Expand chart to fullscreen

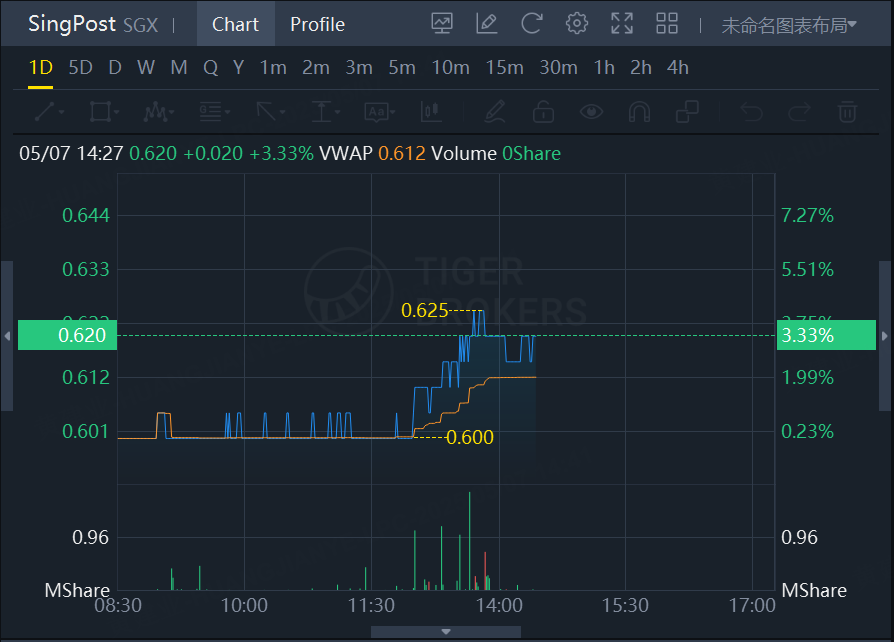coord(621,24)
